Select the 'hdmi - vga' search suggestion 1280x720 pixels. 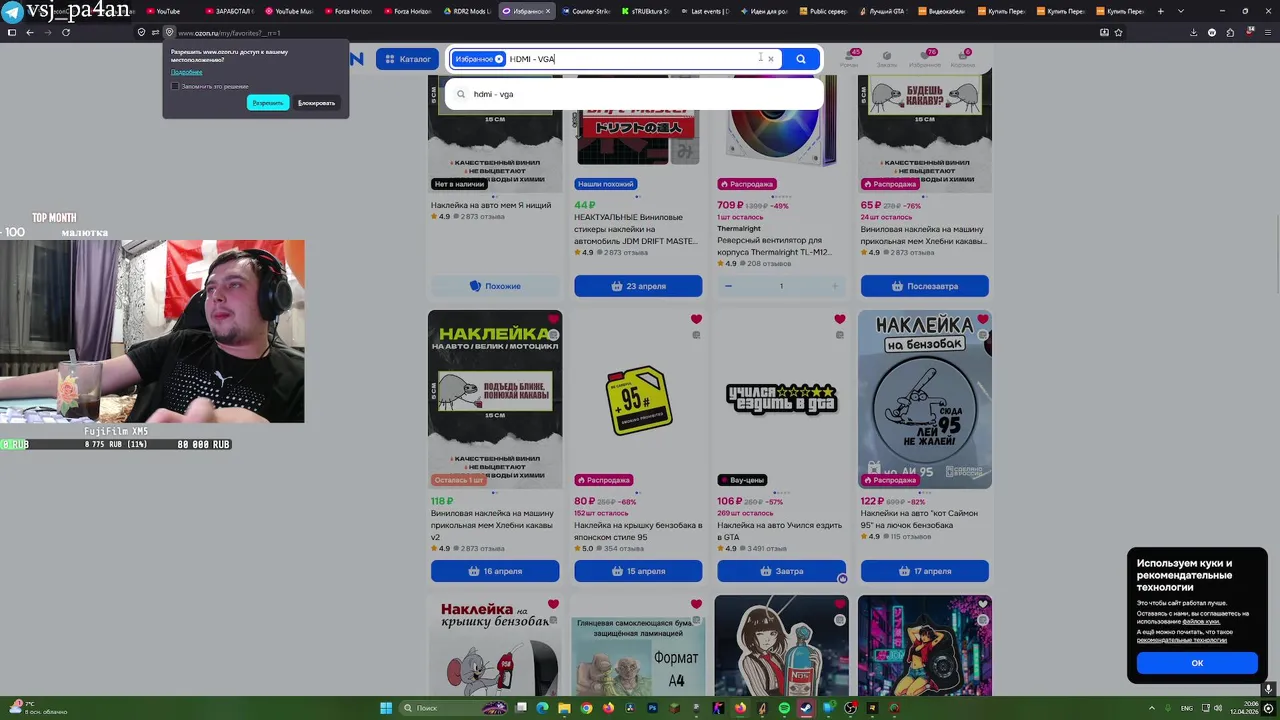(634, 94)
